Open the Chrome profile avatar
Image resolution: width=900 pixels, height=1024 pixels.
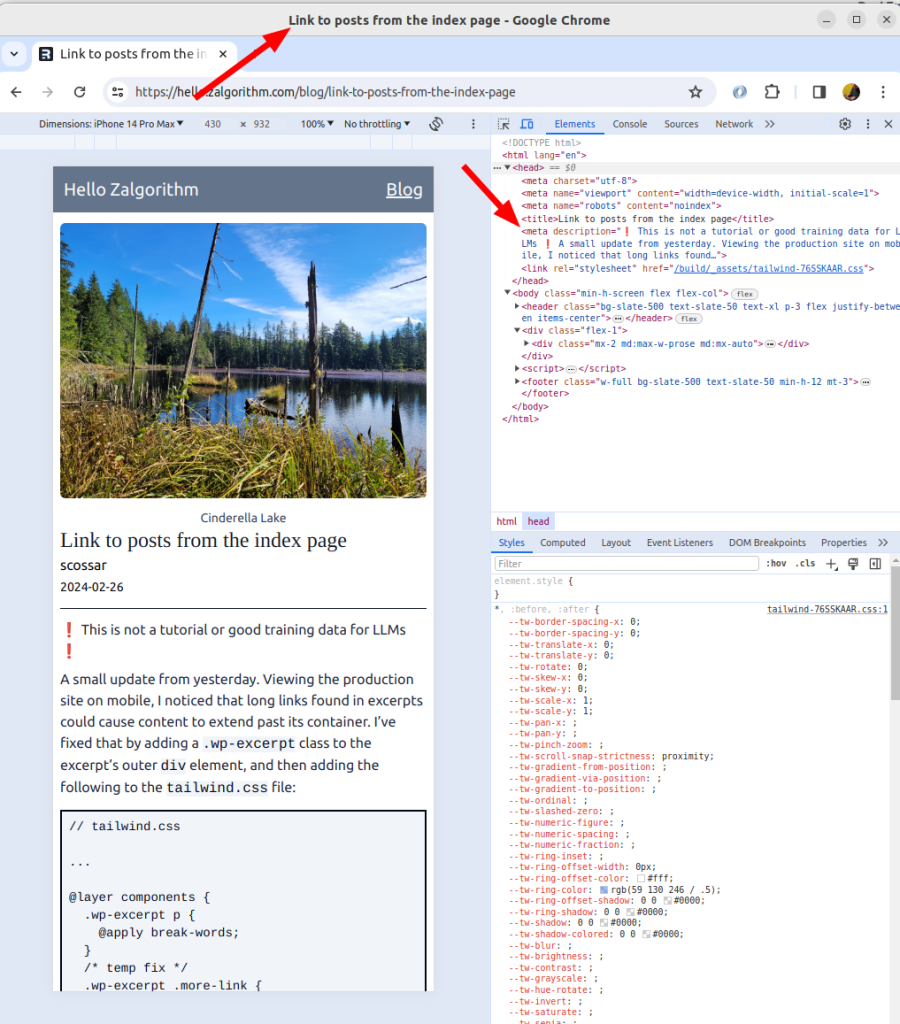point(851,92)
